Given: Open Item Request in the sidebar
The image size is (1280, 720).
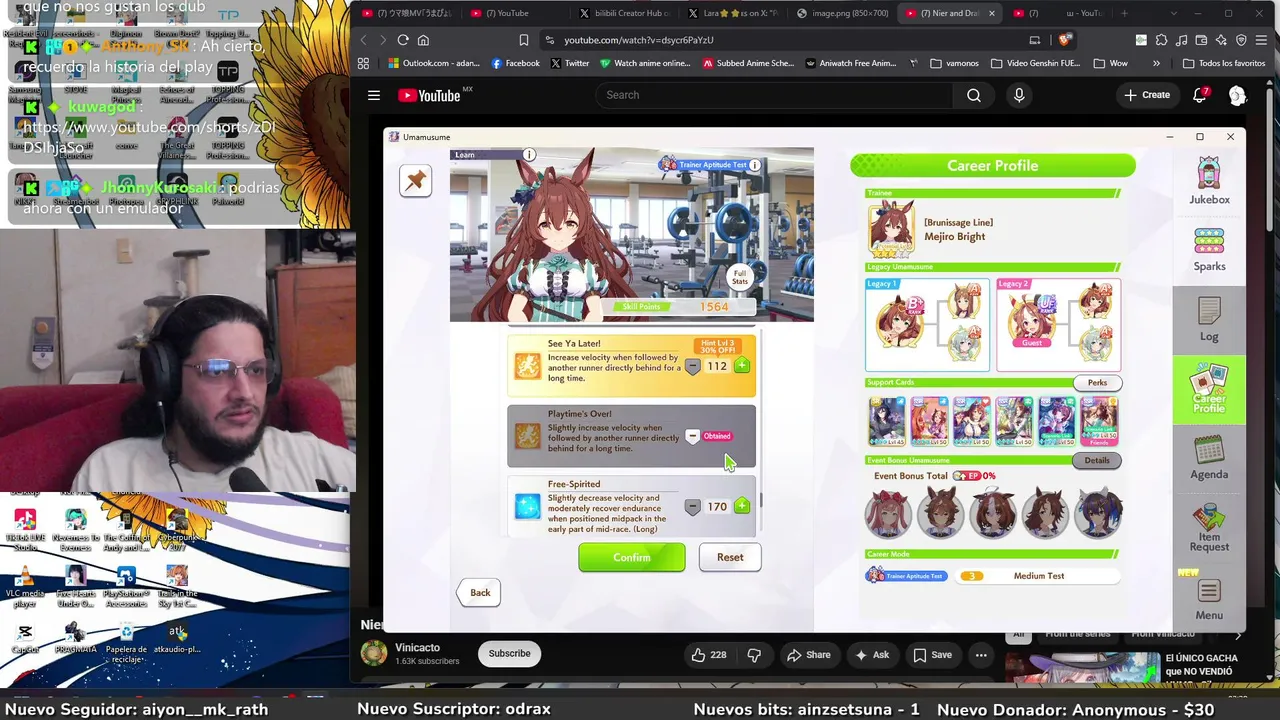Looking at the screenshot, I should click(1209, 529).
